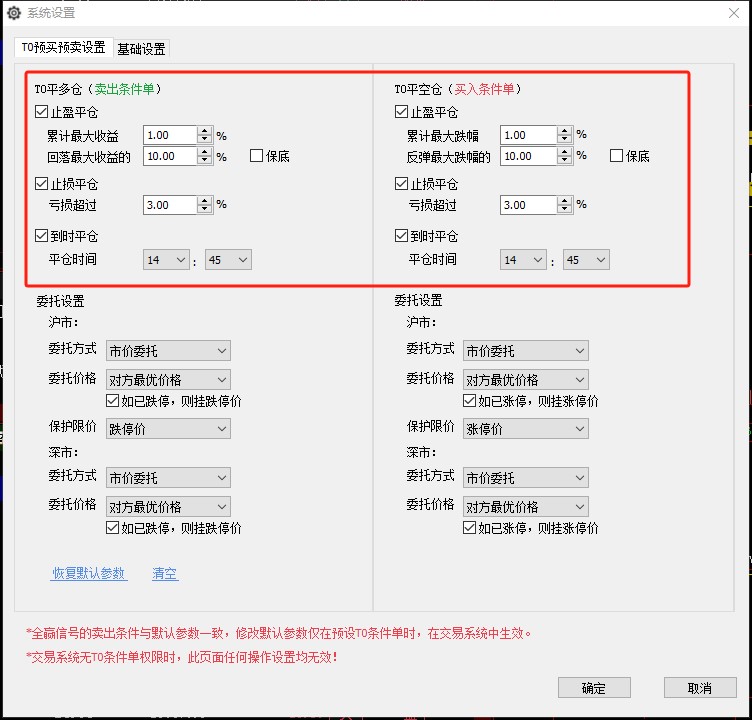
Task: Click the settings gear icon in title bar
Action: click(x=13, y=13)
